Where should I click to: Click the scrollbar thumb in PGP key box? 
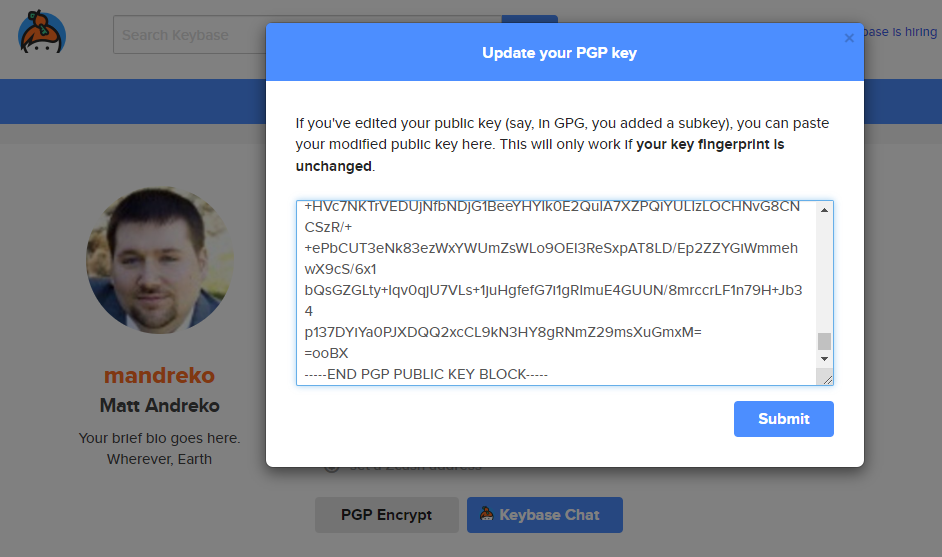pyautogui.click(x=825, y=340)
